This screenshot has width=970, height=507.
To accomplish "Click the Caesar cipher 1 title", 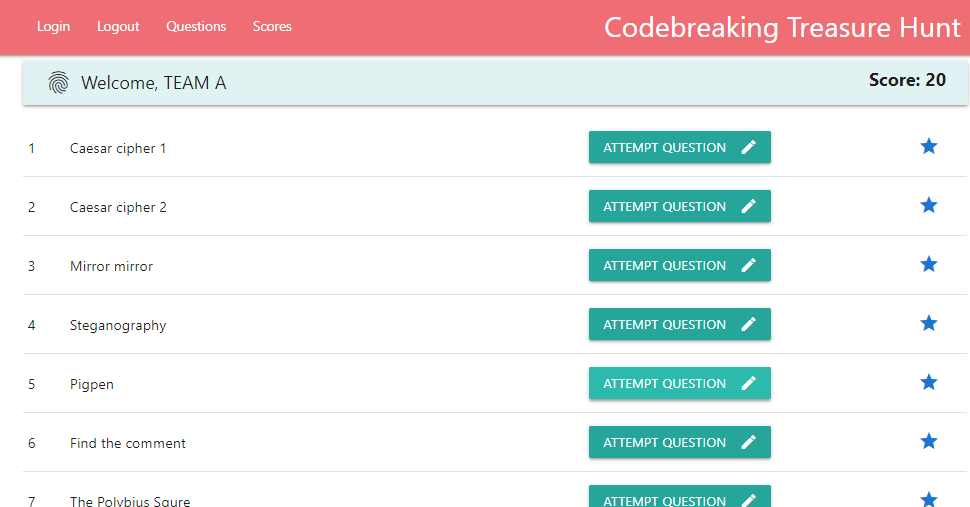I will coord(118,148).
